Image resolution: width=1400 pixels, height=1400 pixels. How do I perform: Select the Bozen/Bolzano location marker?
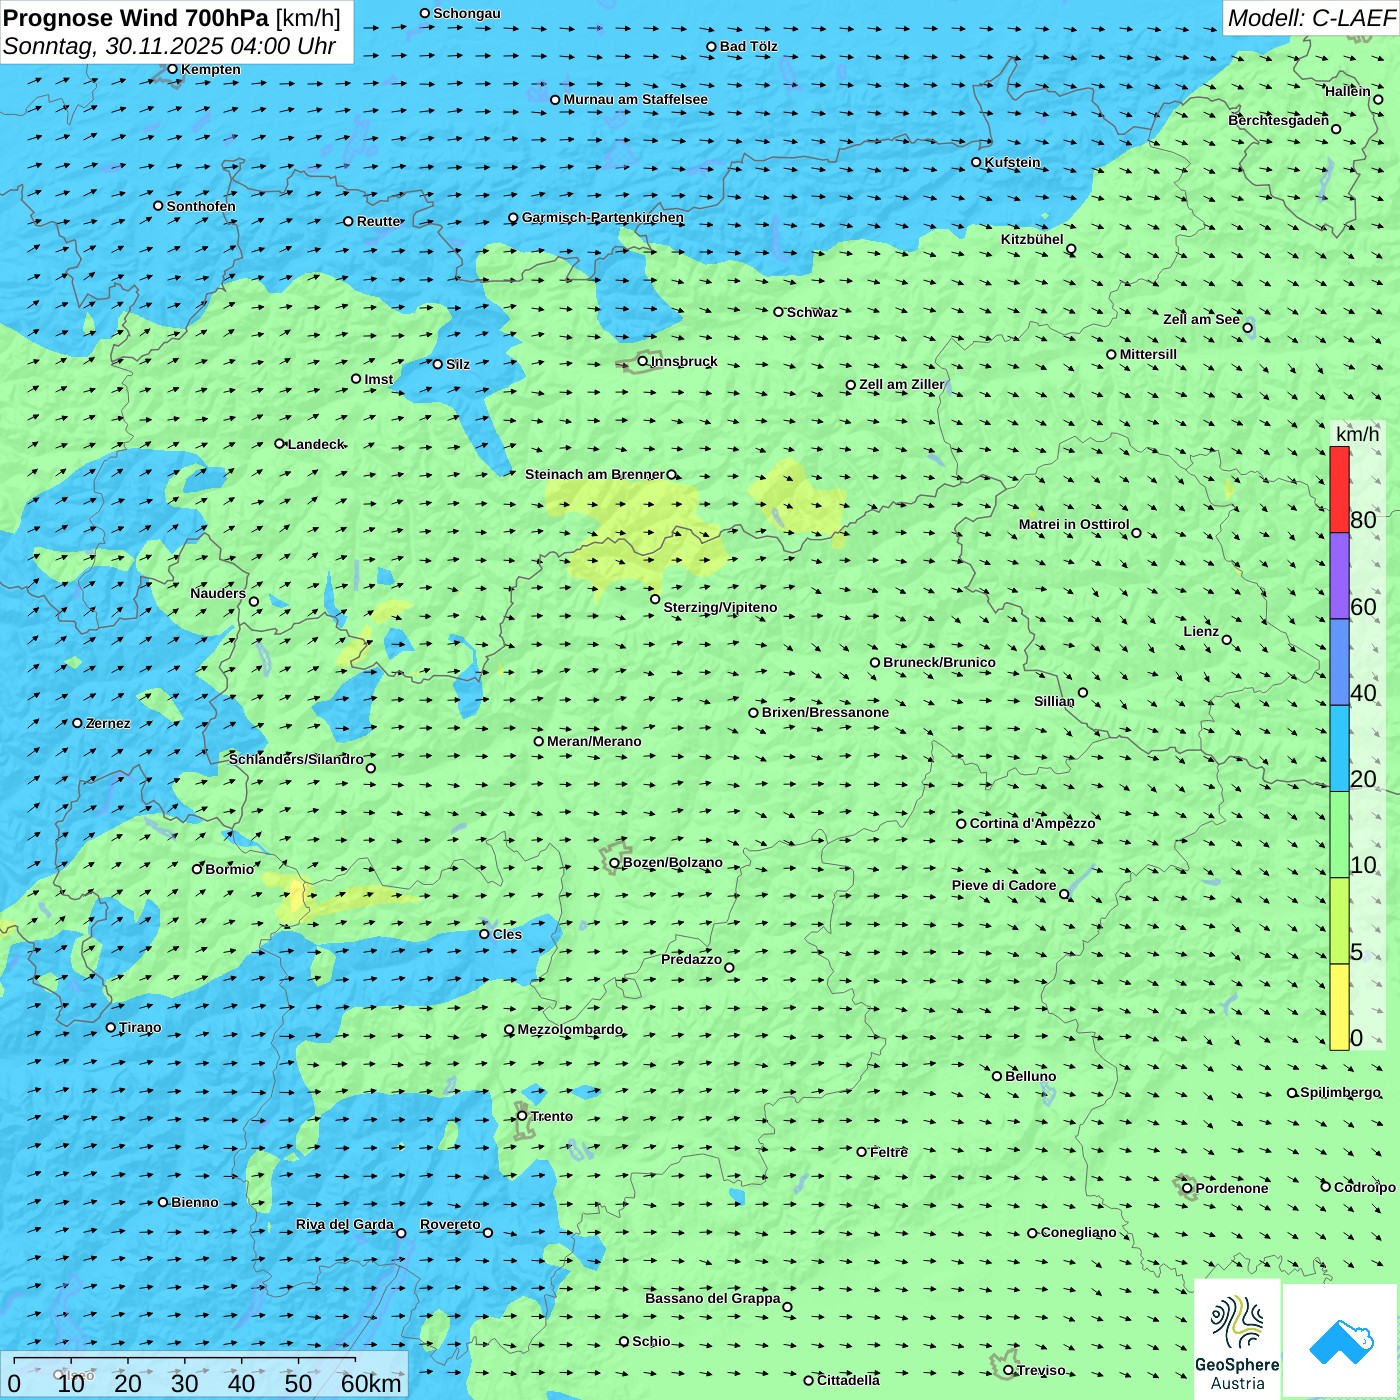[x=614, y=863]
